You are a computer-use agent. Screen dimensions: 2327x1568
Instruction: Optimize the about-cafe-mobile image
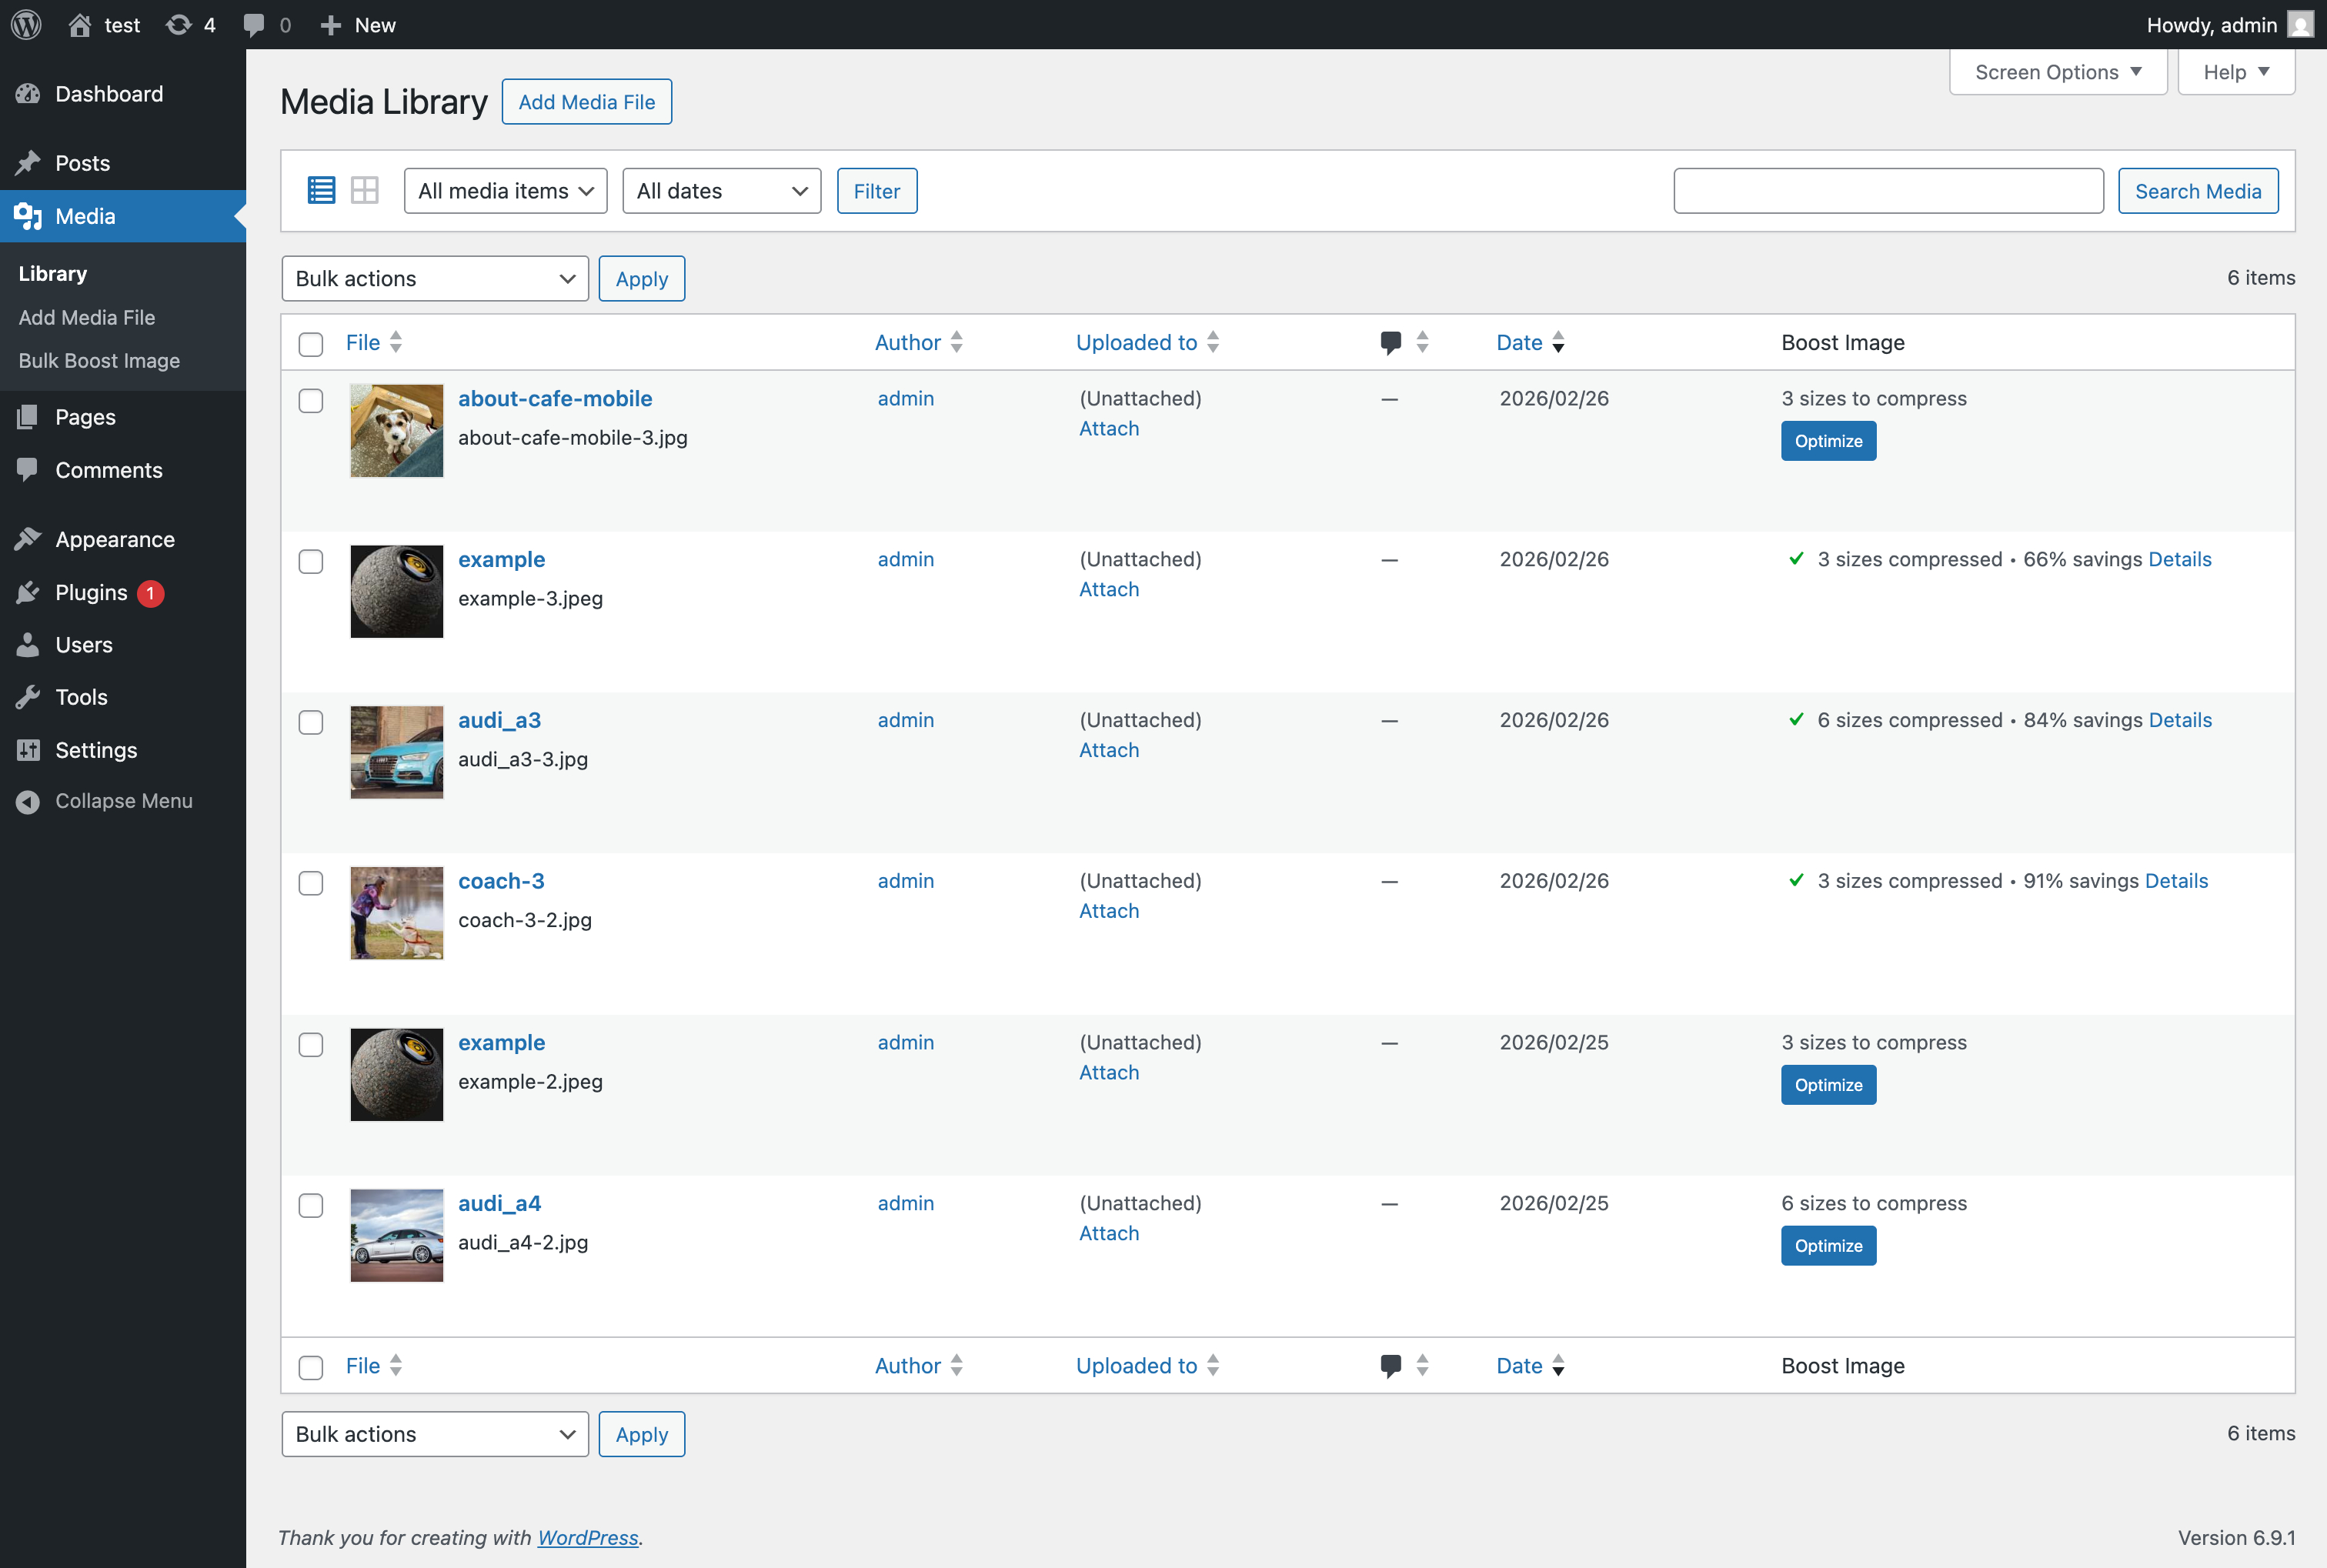tap(1827, 440)
